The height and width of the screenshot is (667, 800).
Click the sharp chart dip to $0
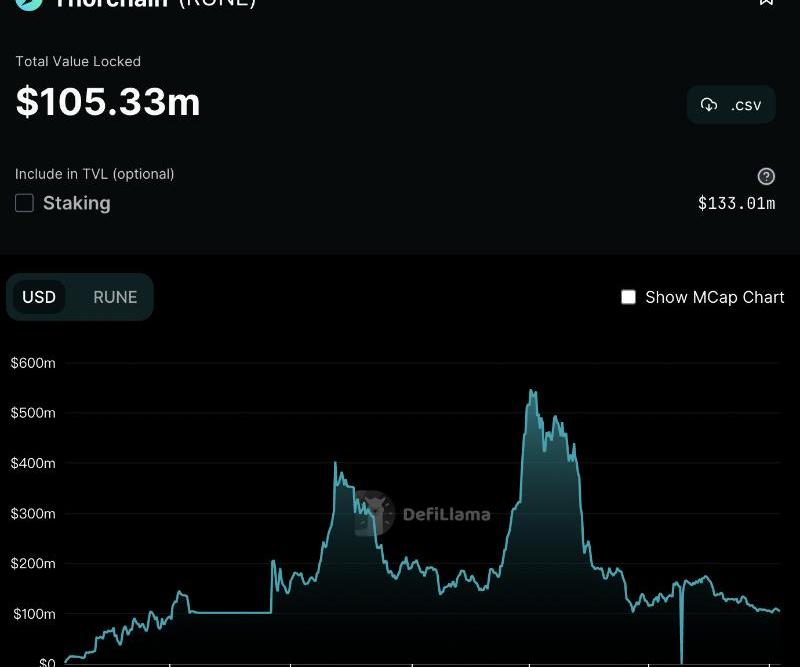tap(682, 658)
